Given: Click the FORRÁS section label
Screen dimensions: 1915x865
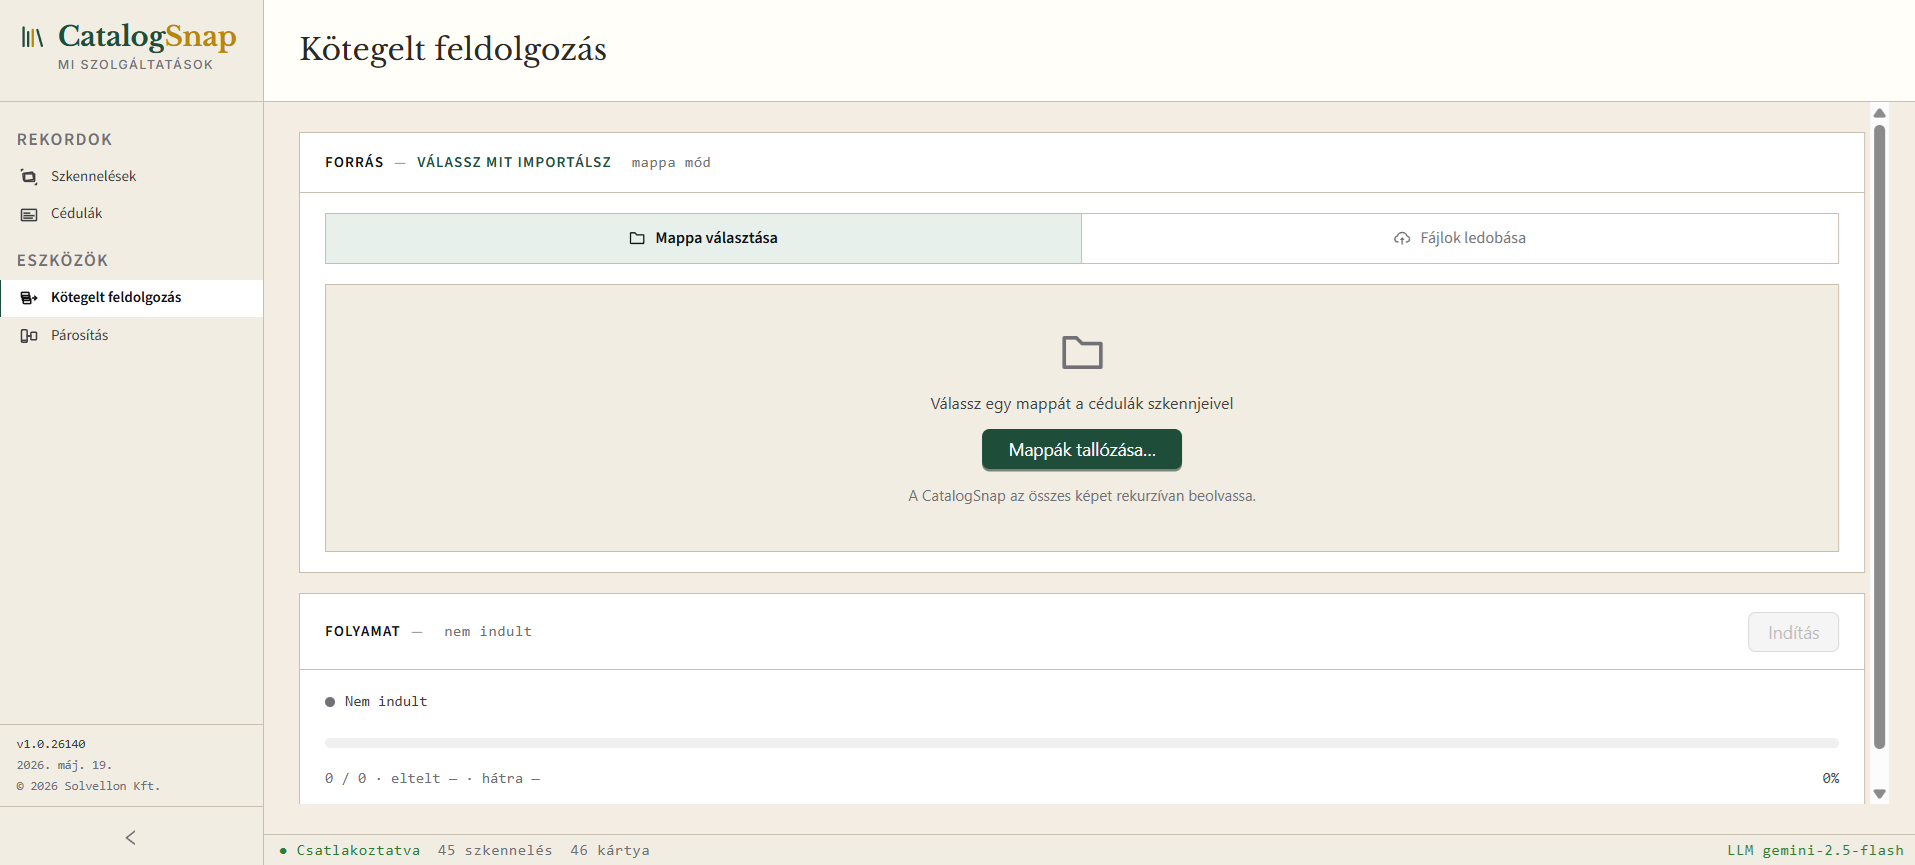Looking at the screenshot, I should pos(354,162).
